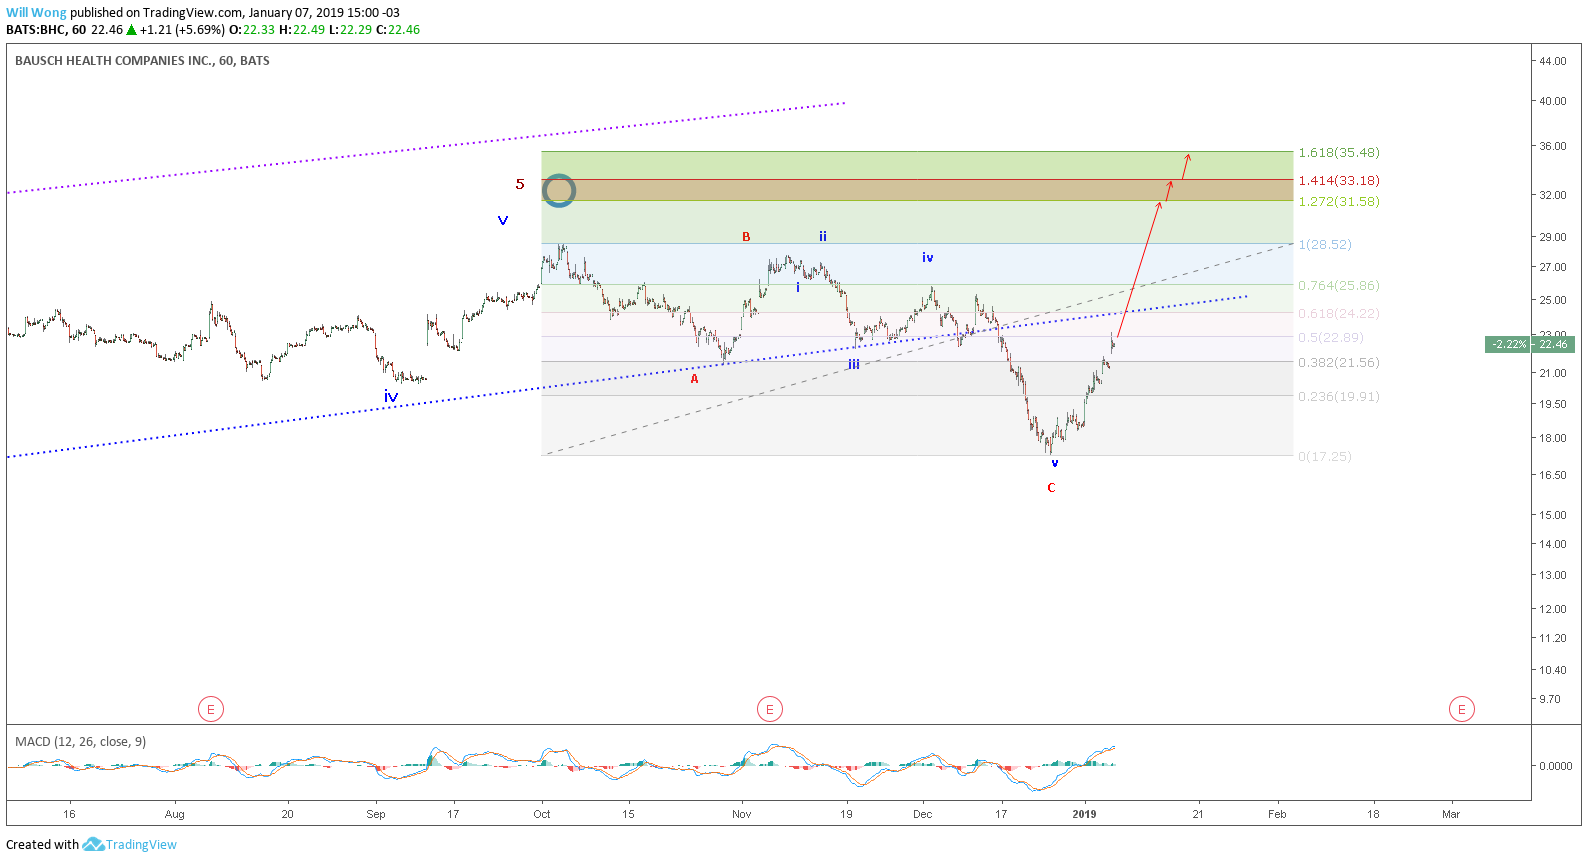Click the teal circle near wave 5
This screenshot has width=1588, height=862.
[559, 190]
